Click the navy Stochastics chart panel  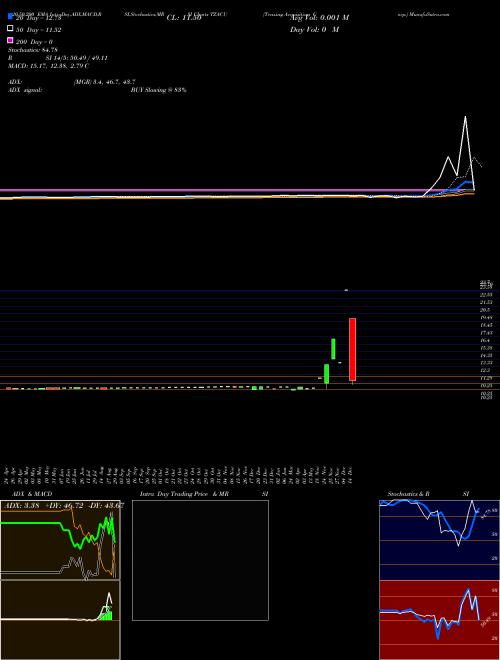[x=439, y=540]
